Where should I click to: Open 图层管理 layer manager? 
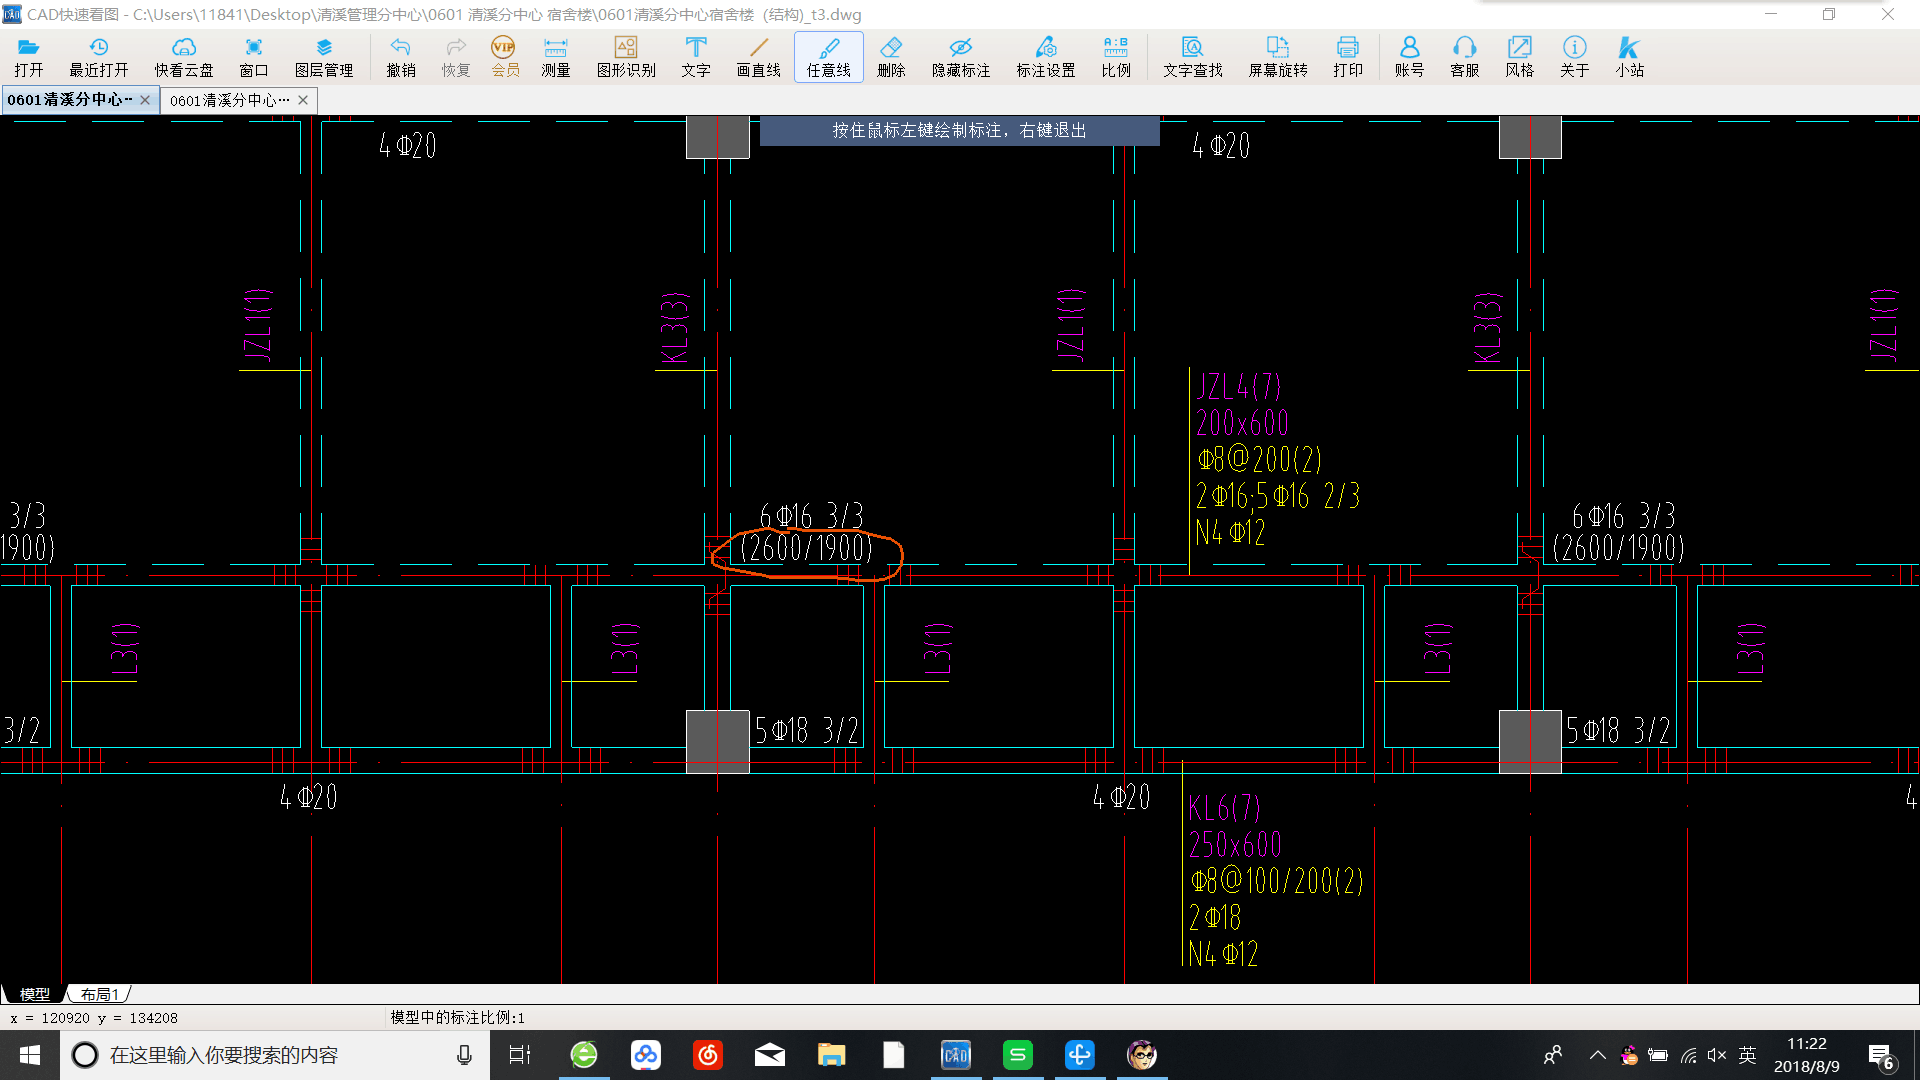[x=324, y=57]
